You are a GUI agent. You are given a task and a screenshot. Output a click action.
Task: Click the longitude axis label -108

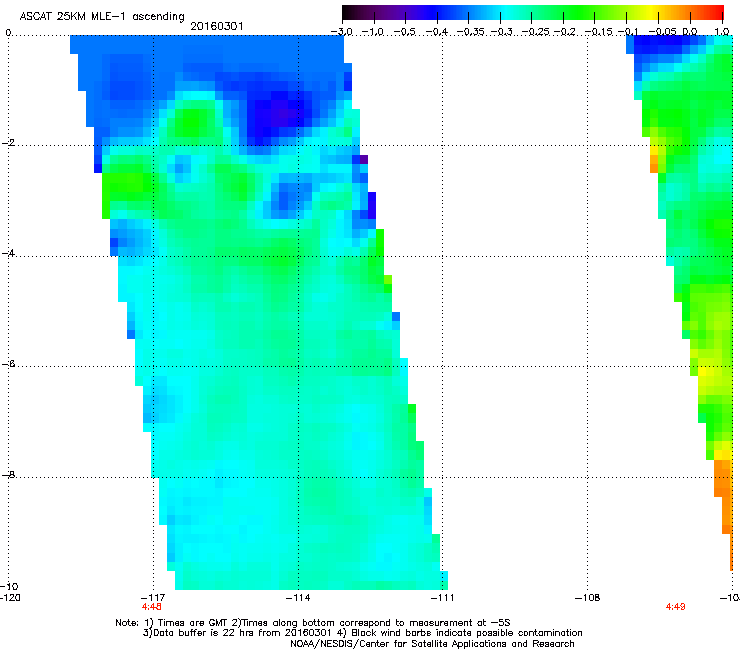(x=587, y=598)
